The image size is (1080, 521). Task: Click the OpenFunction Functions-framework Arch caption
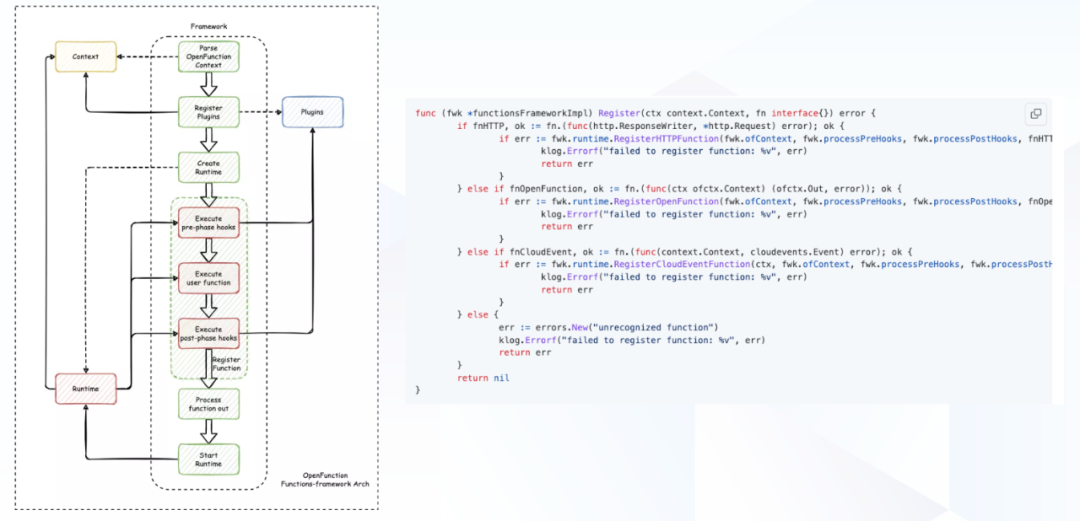coord(325,480)
